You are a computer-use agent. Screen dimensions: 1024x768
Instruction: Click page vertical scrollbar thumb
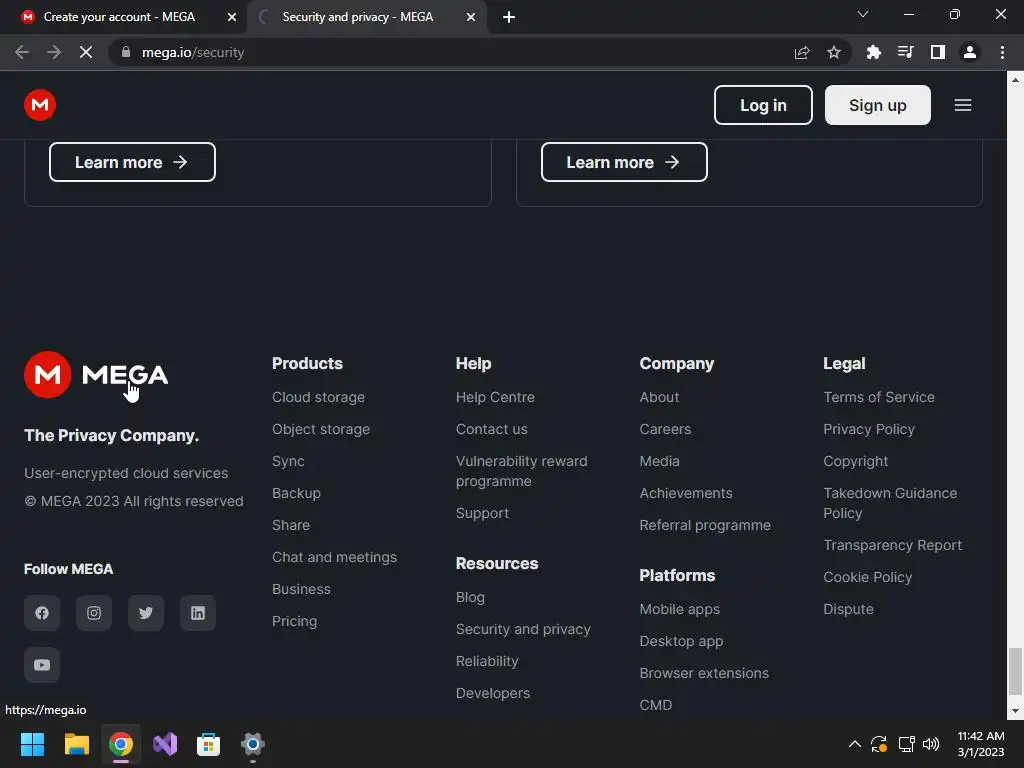(x=1015, y=671)
